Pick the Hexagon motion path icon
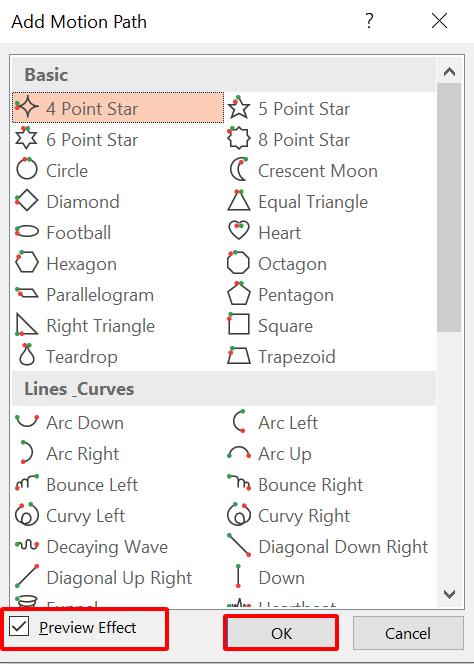The width and height of the screenshot is (474, 664). pyautogui.click(x=27, y=263)
